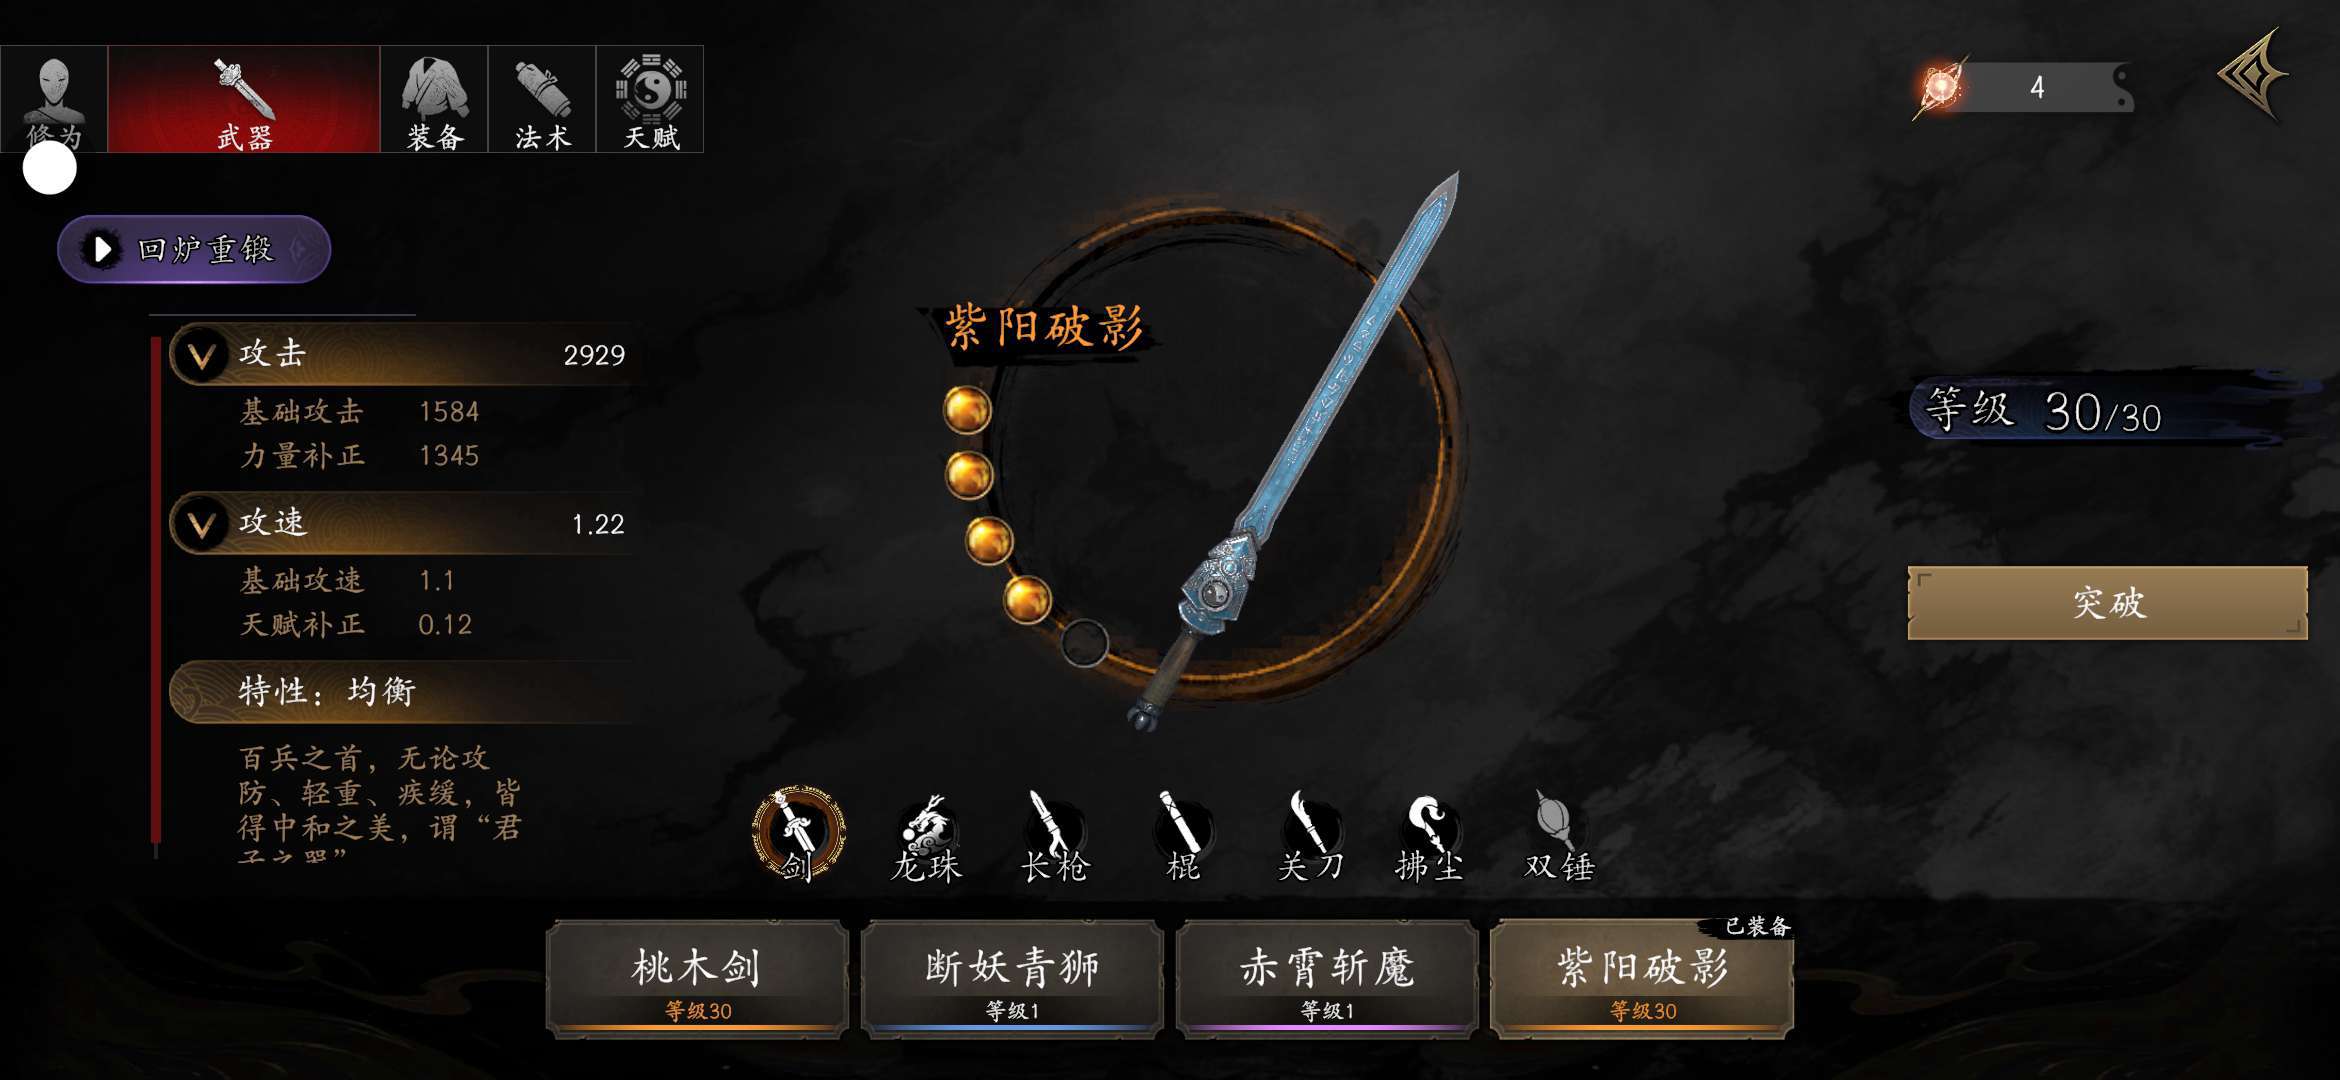Screen dimensions: 2340x1080
Task: Click the 突破 breakthrough button
Action: [x=2107, y=603]
